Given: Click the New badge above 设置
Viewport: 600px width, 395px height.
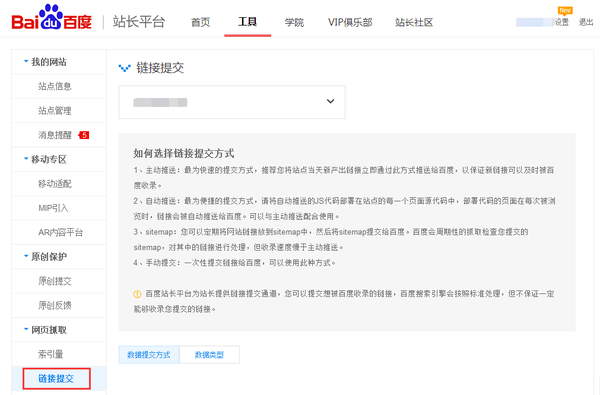Looking at the screenshot, I should [x=565, y=11].
